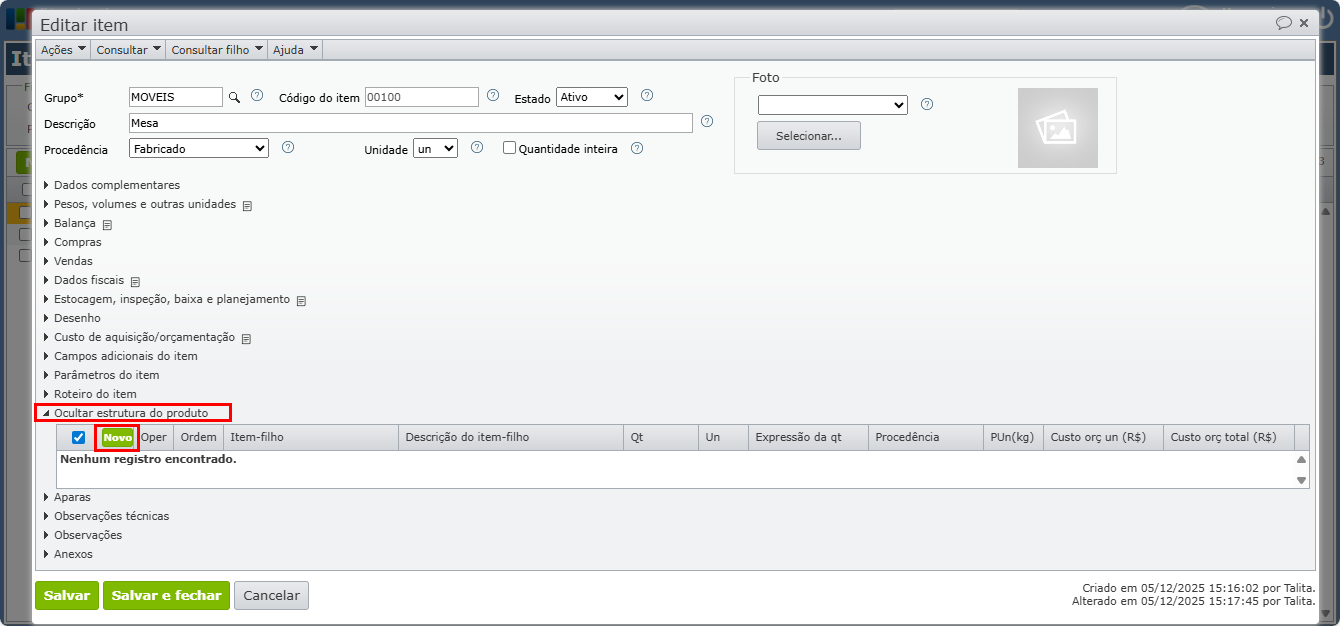
Task: Open the Foto selection dropdown
Action: (x=832, y=105)
